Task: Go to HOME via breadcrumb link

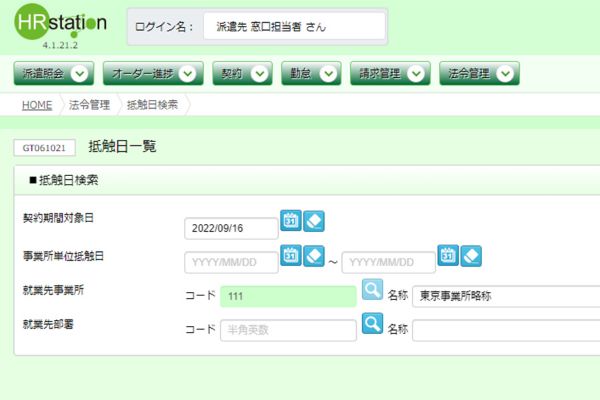Action: coord(37,104)
